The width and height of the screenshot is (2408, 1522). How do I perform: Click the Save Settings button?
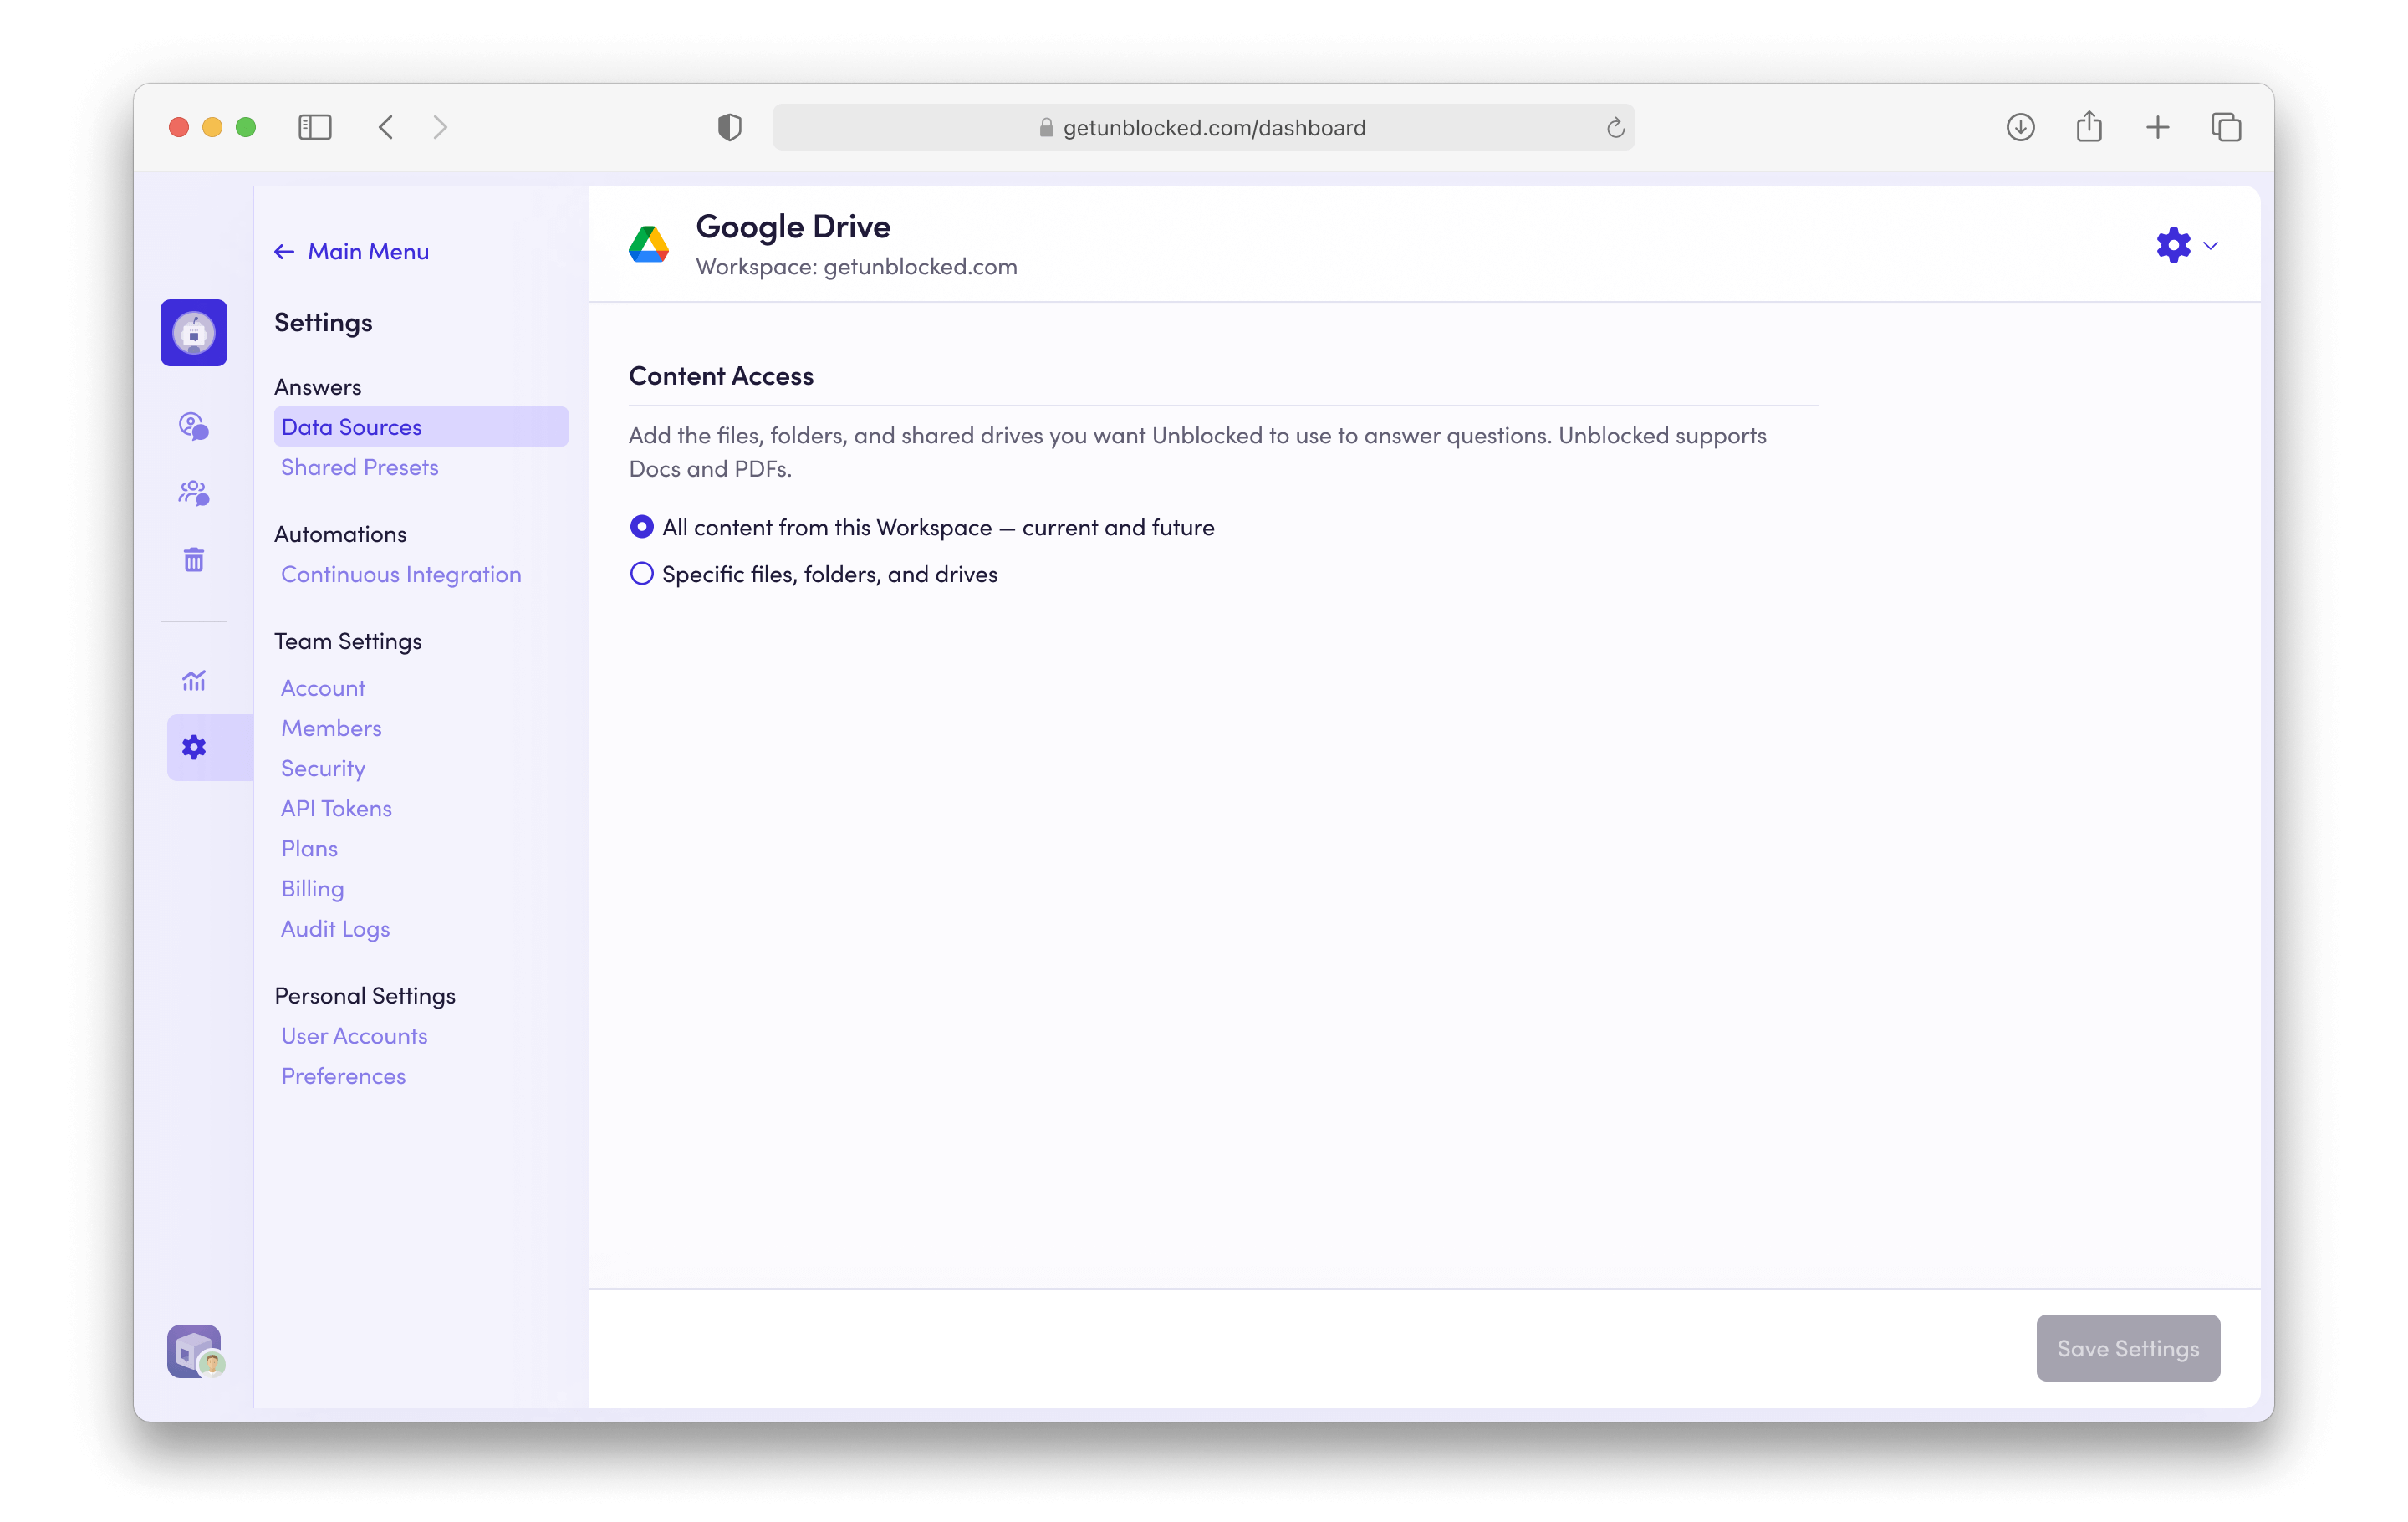point(2127,1348)
